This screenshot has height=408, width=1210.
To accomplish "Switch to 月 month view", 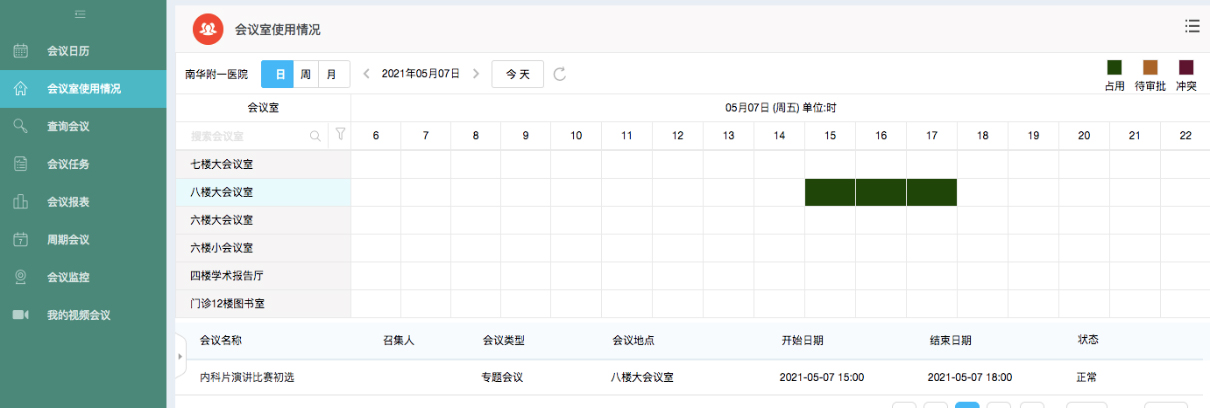I will [334, 74].
